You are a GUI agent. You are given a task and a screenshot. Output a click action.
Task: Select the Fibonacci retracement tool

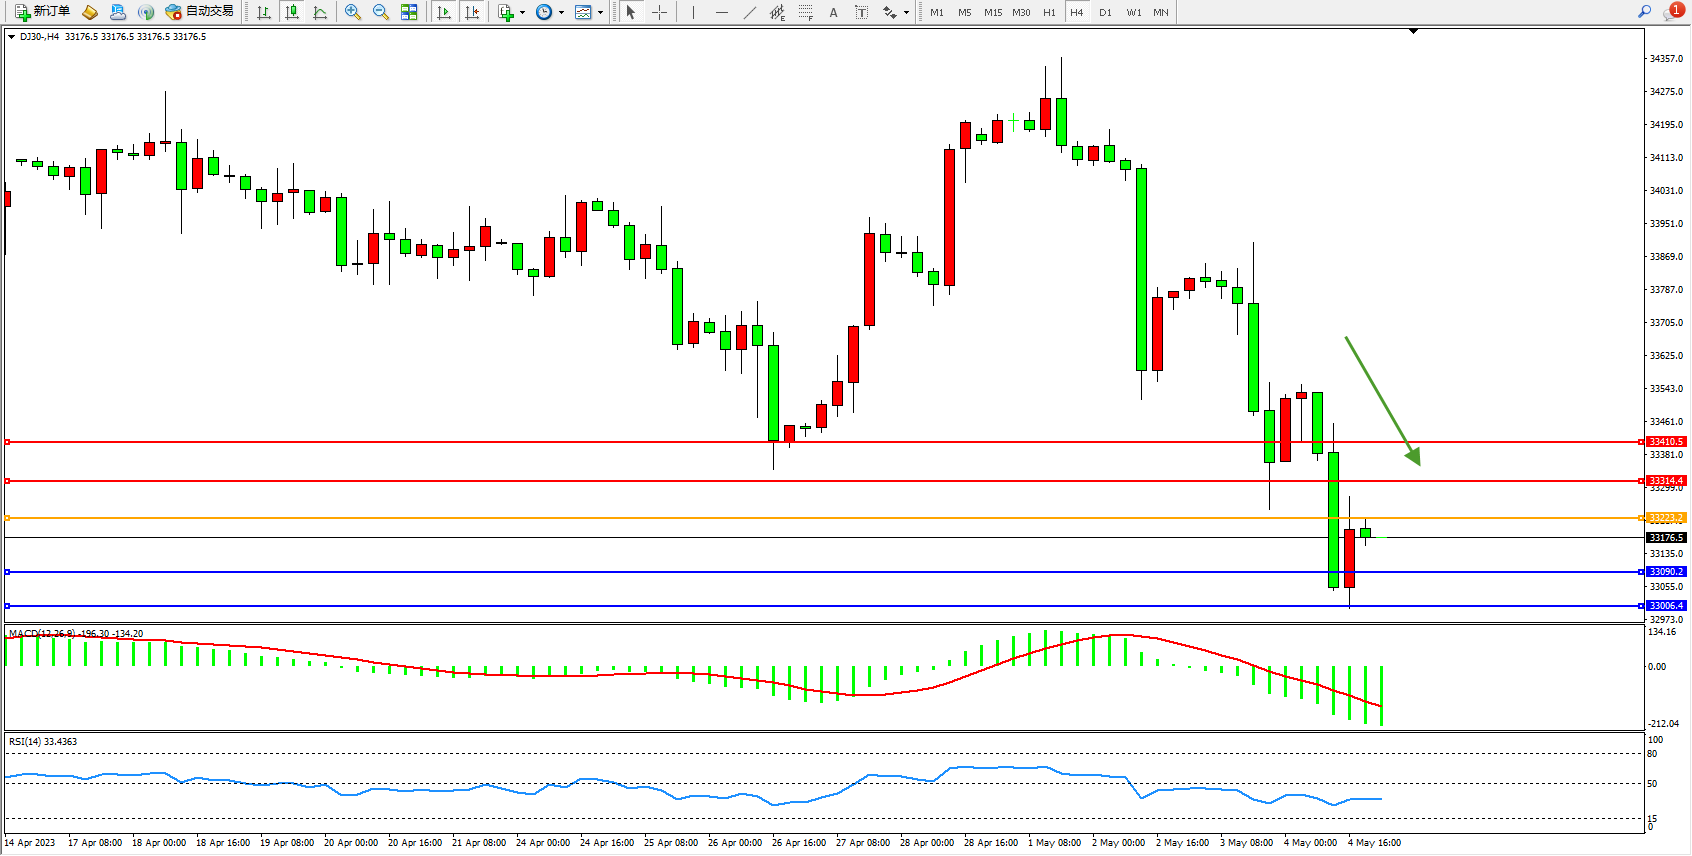tap(806, 12)
